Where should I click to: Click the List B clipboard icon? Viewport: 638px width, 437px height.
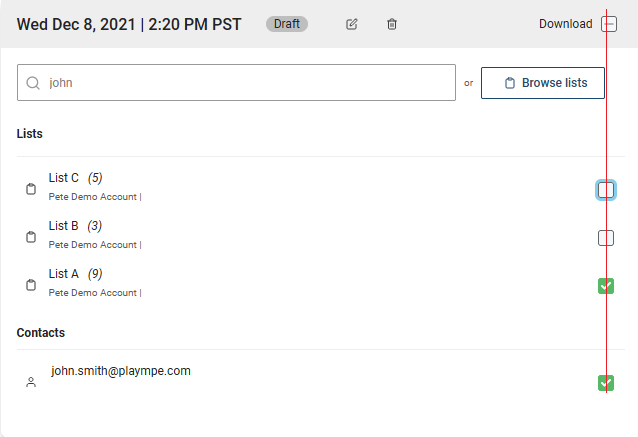click(x=31, y=237)
